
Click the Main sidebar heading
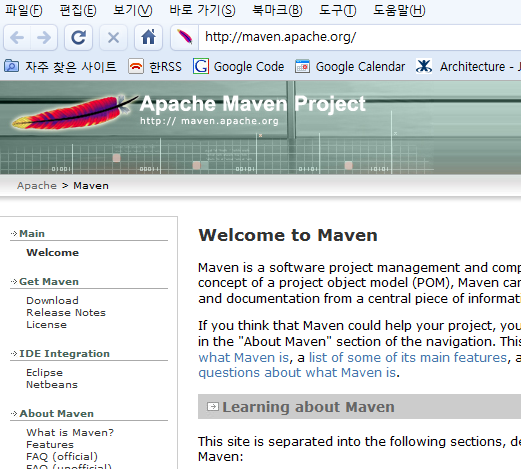pyautogui.click(x=32, y=234)
